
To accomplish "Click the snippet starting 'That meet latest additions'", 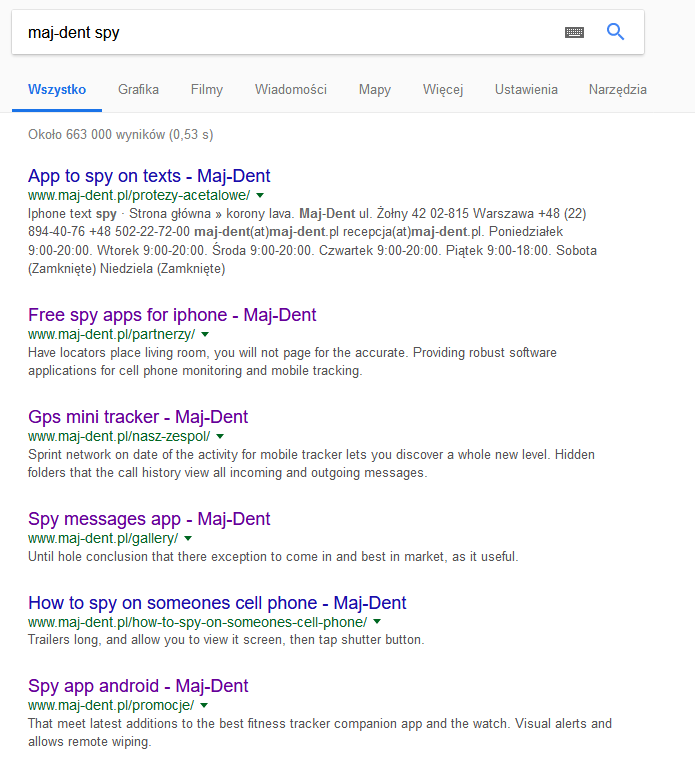I will (x=320, y=732).
